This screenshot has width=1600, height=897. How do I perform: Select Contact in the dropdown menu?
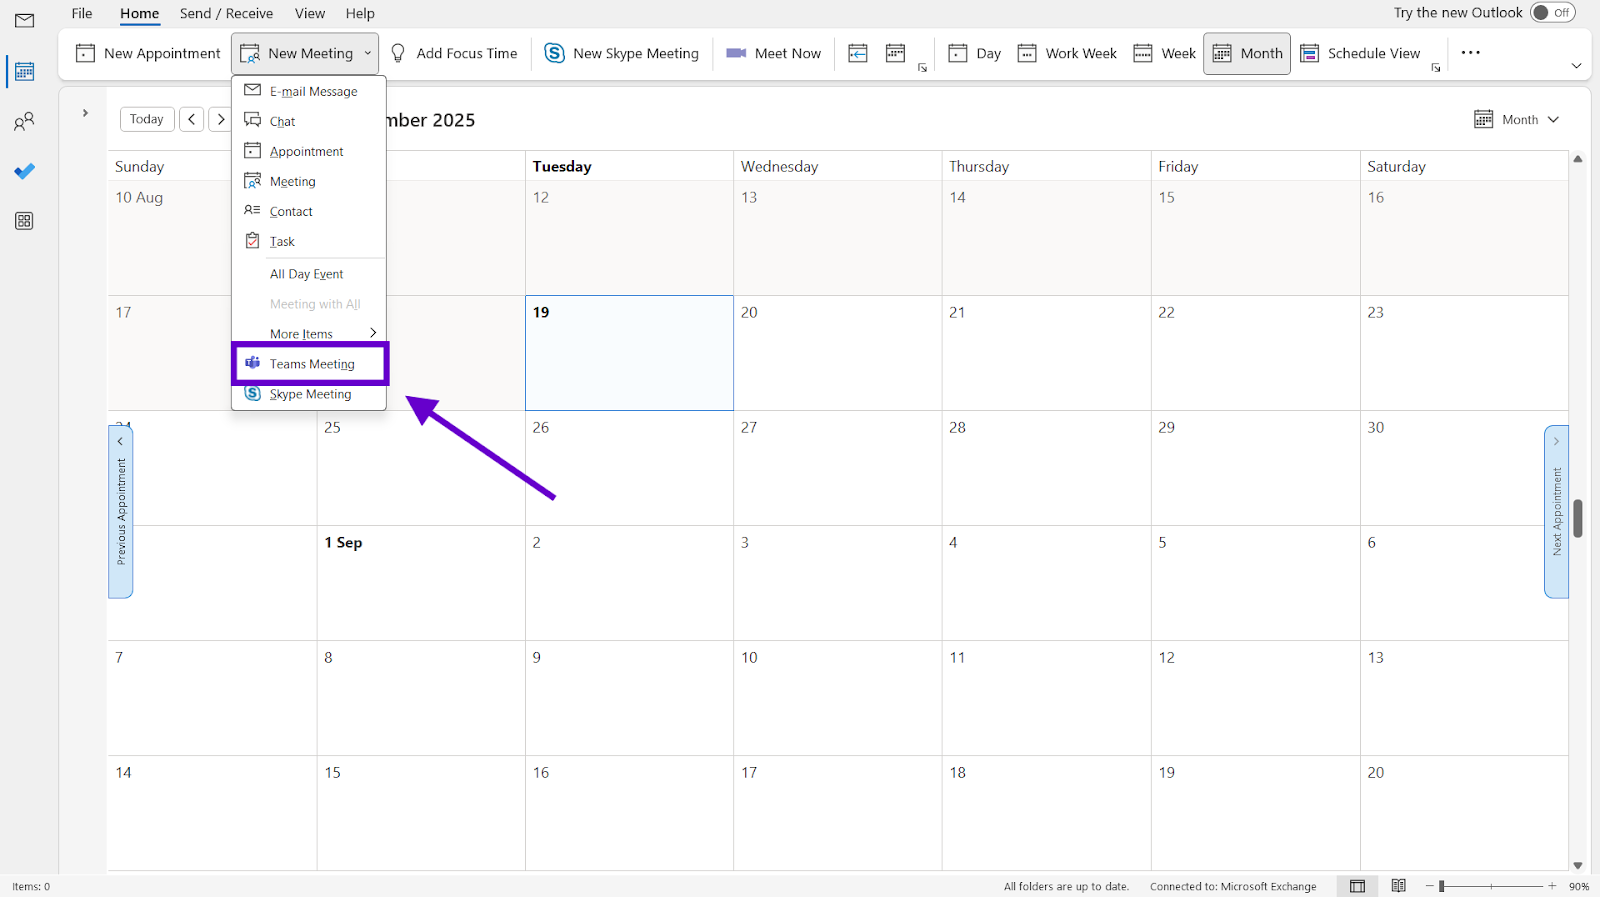pyautogui.click(x=309, y=211)
